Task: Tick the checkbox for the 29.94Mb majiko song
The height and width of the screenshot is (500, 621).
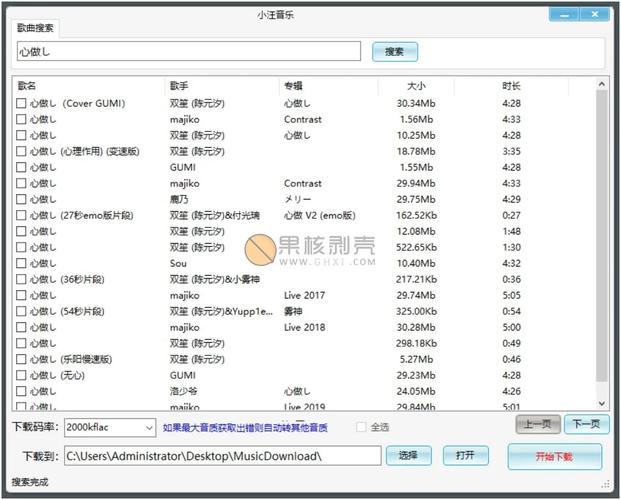Action: point(21,183)
